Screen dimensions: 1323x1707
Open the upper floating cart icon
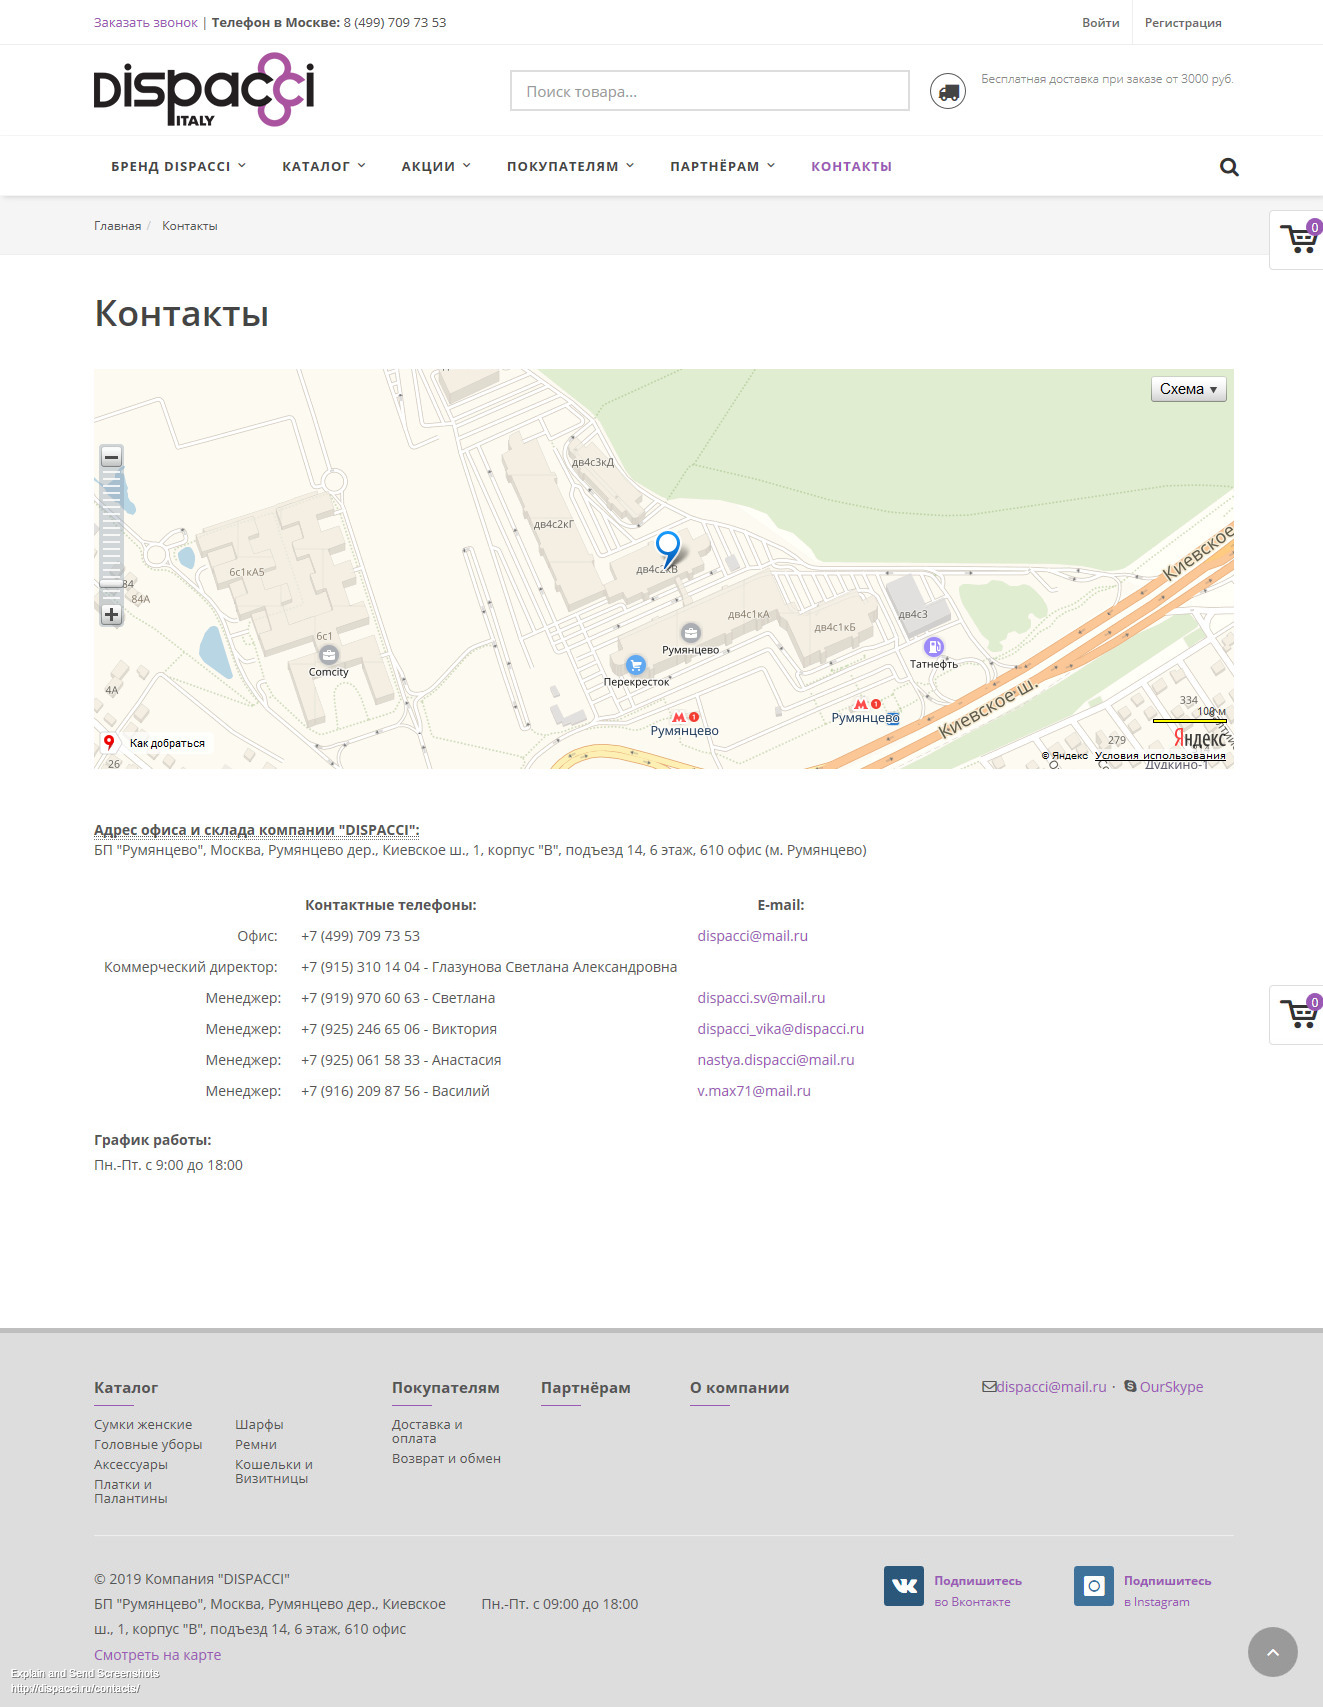pyautogui.click(x=1301, y=239)
